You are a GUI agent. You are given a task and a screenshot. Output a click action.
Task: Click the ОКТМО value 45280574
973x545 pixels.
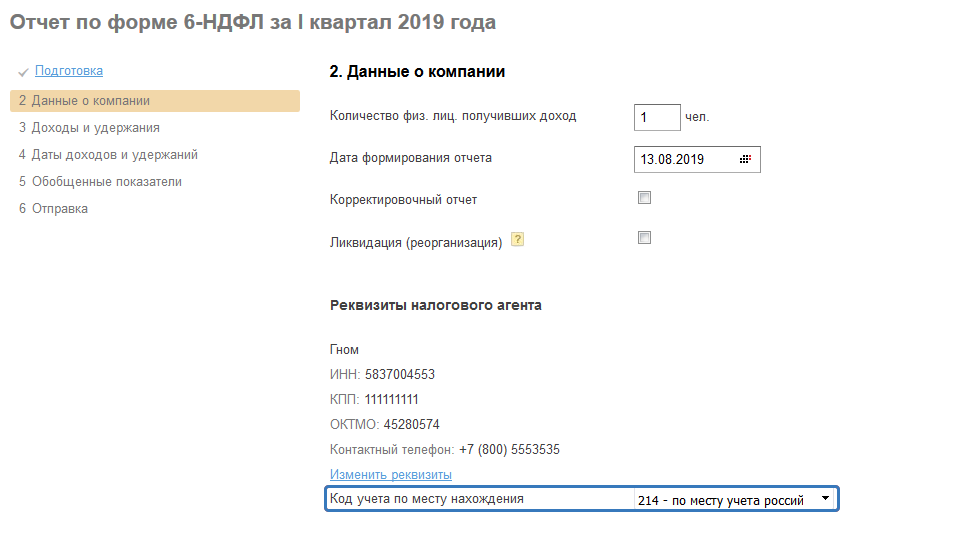pyautogui.click(x=411, y=425)
